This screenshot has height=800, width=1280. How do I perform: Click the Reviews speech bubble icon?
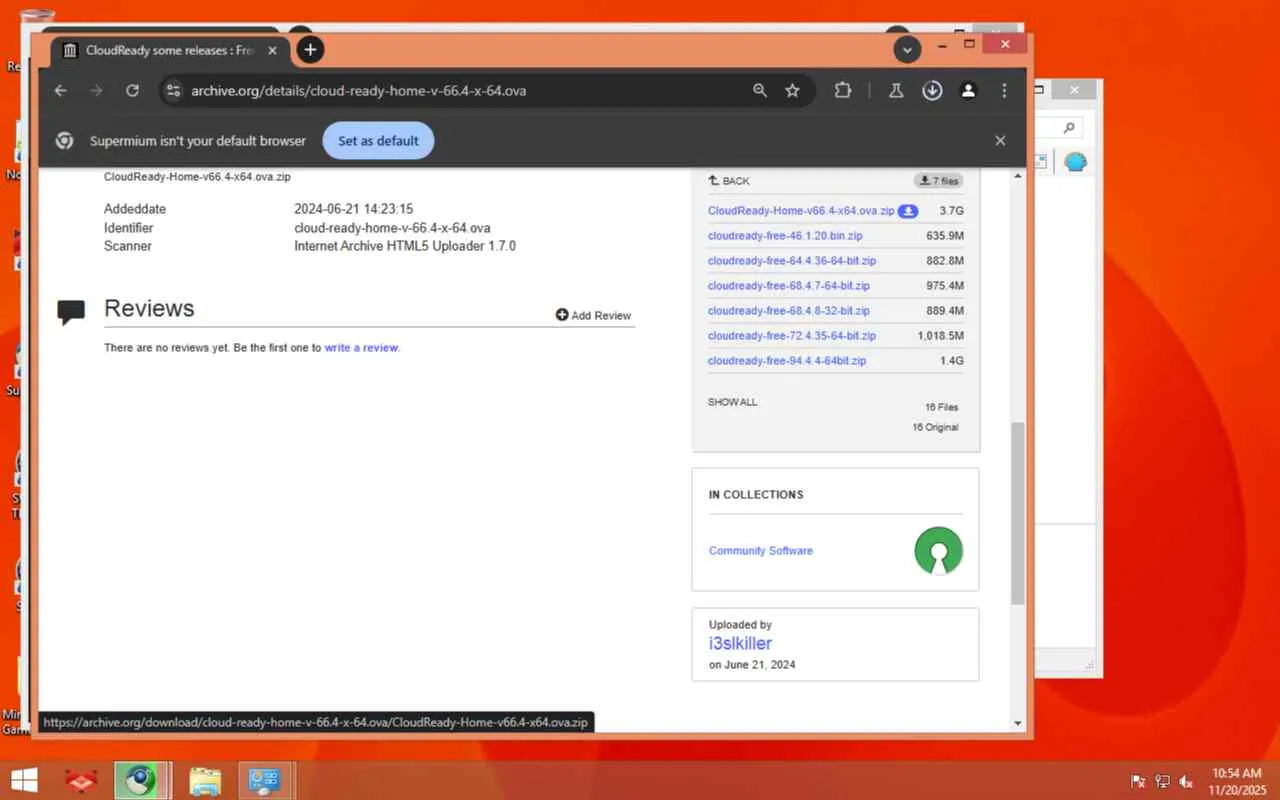(71, 313)
